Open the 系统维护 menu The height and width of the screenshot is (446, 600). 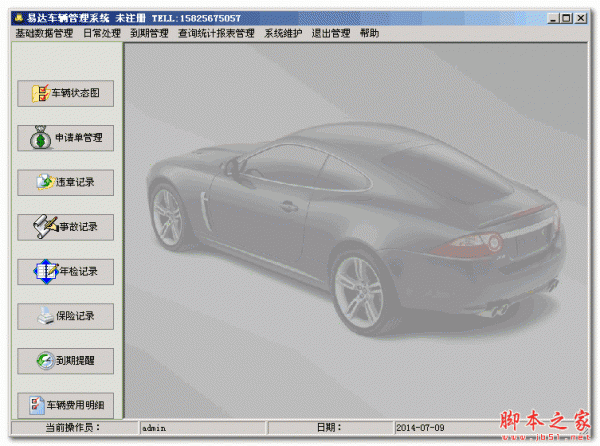pyautogui.click(x=283, y=33)
